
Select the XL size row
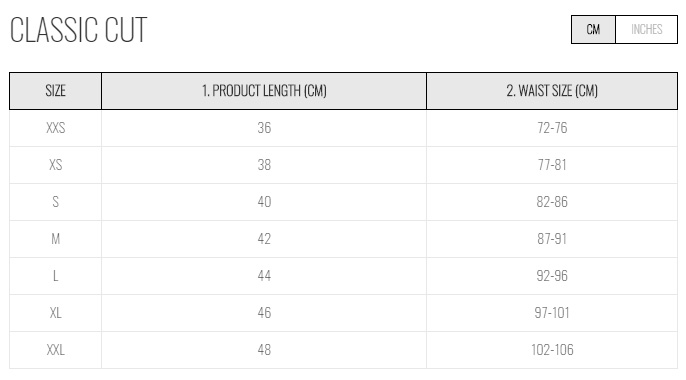(x=343, y=313)
